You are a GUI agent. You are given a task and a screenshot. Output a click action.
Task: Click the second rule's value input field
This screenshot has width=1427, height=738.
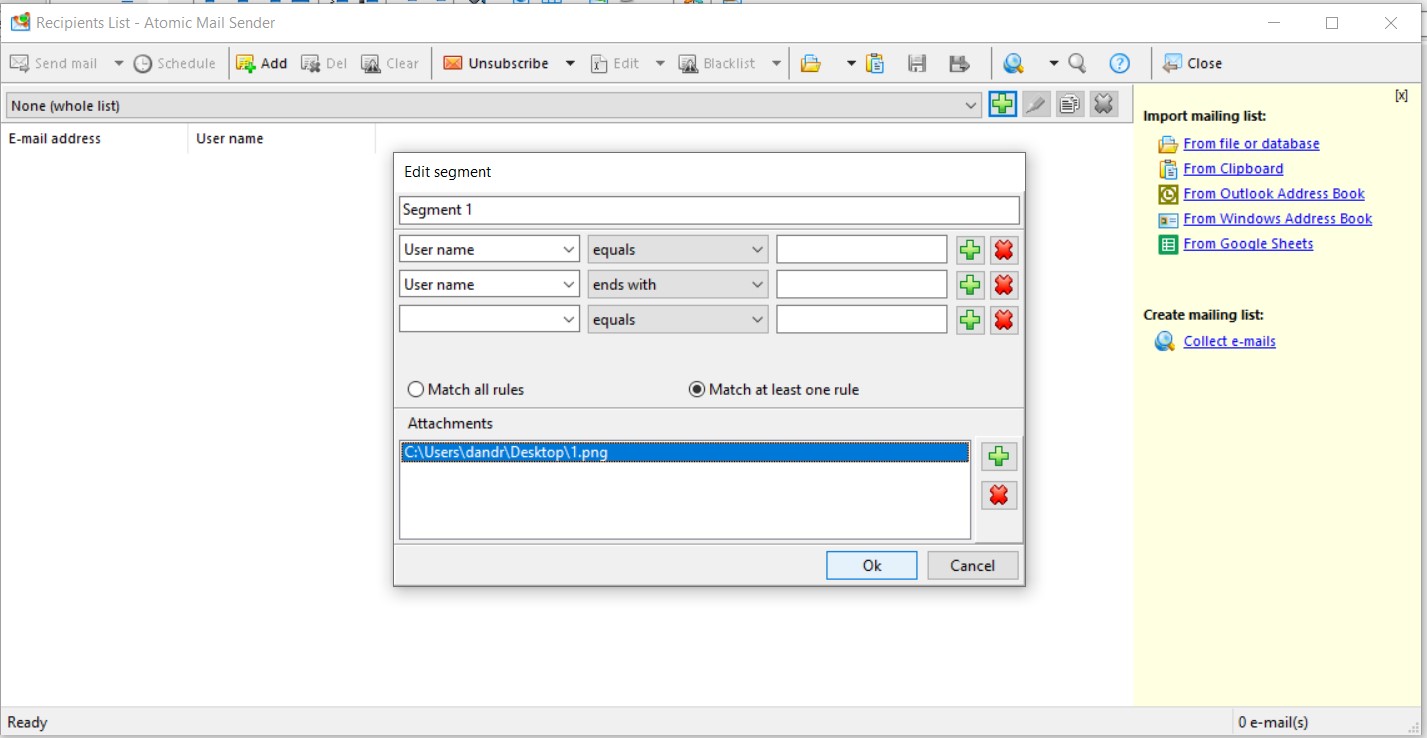[x=862, y=285]
